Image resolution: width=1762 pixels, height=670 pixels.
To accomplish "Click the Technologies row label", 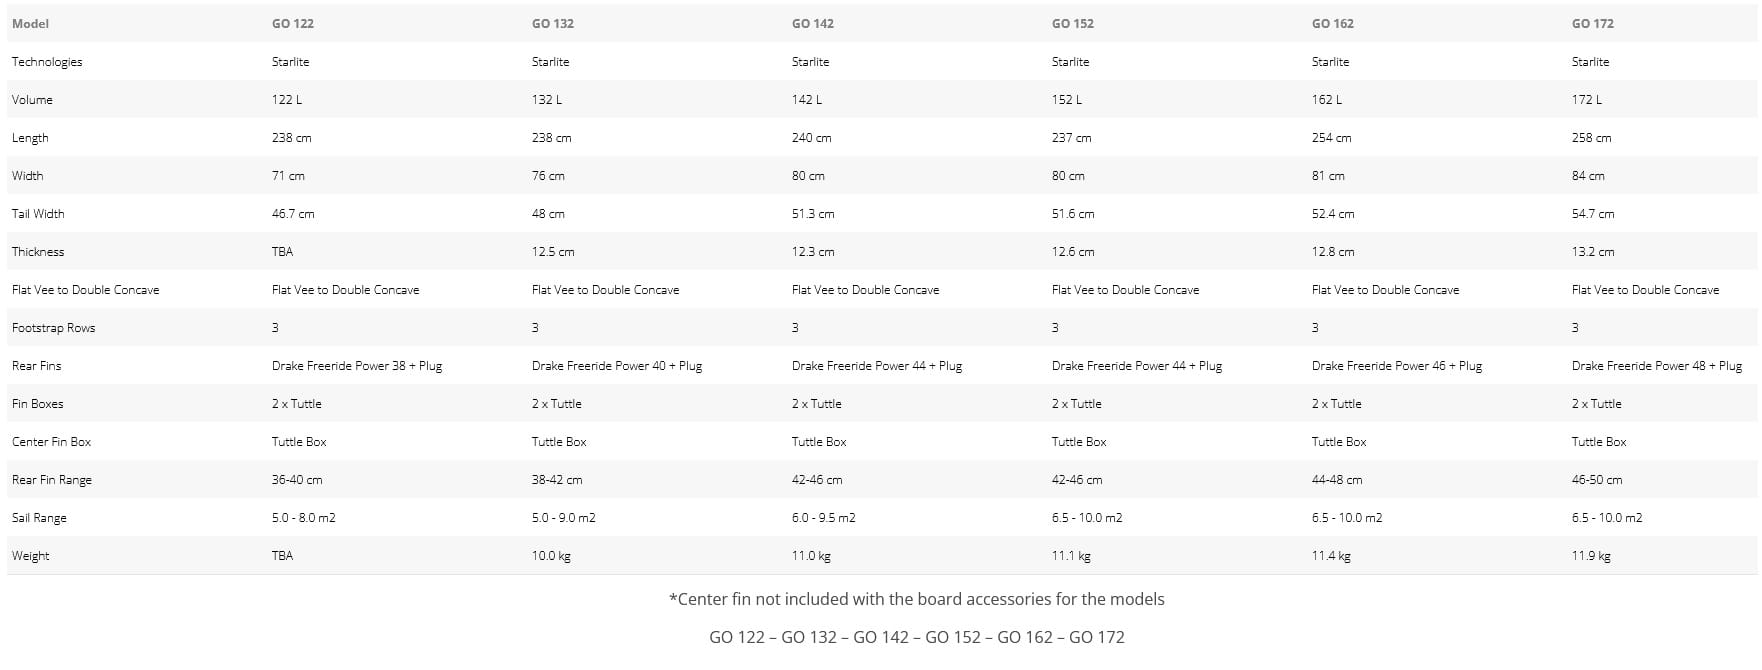I will [x=47, y=62].
